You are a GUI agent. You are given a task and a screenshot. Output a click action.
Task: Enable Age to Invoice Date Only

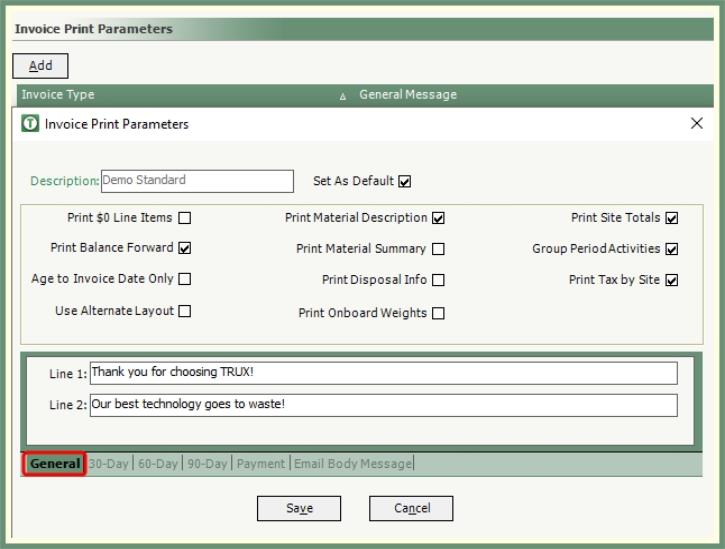(185, 279)
